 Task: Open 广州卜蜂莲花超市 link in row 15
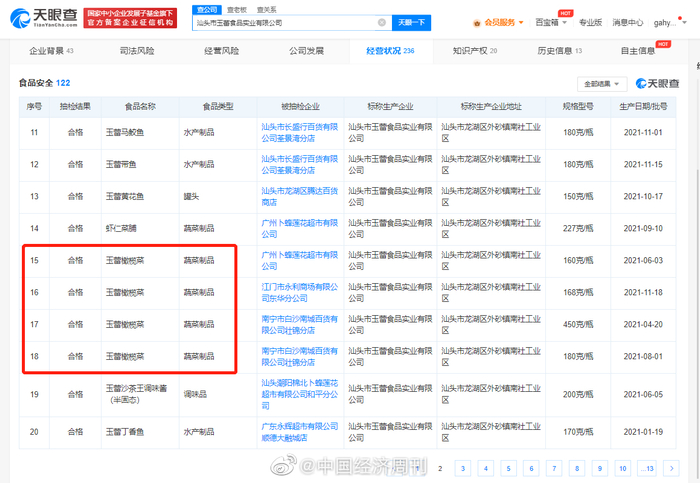(x=300, y=261)
